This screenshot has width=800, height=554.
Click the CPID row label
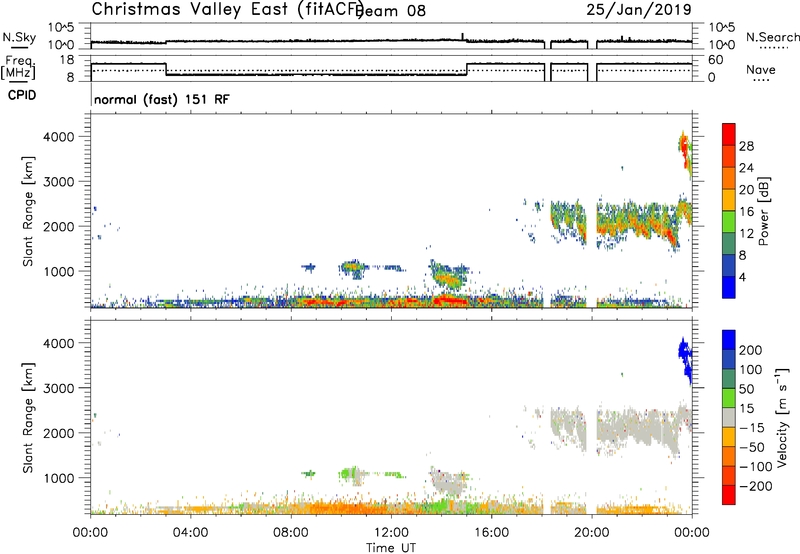pos(22,95)
